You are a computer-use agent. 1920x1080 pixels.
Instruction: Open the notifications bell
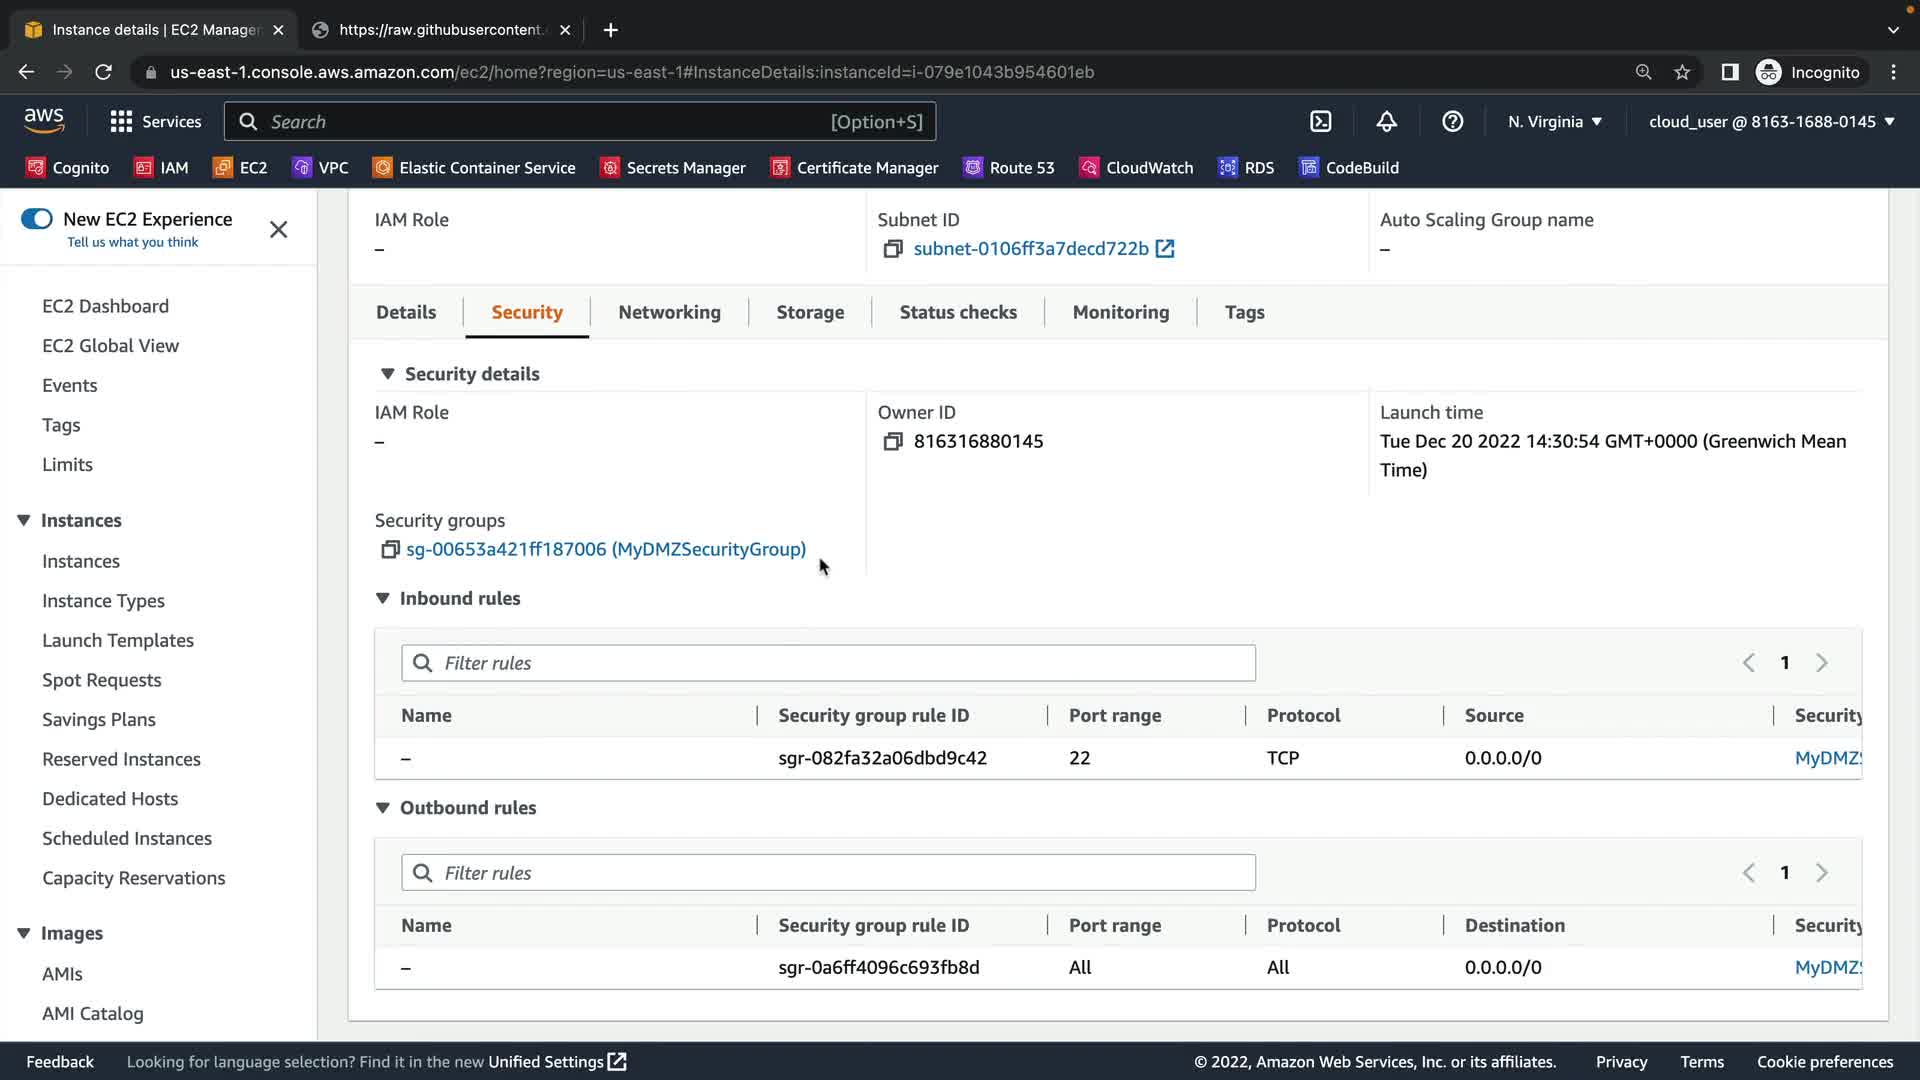[x=1386, y=121]
